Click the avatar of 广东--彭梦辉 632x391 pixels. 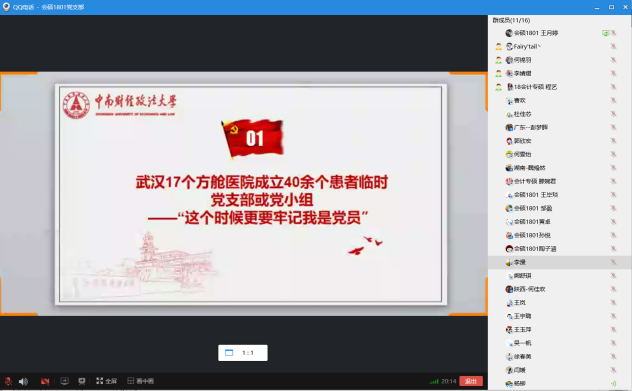[509, 127]
